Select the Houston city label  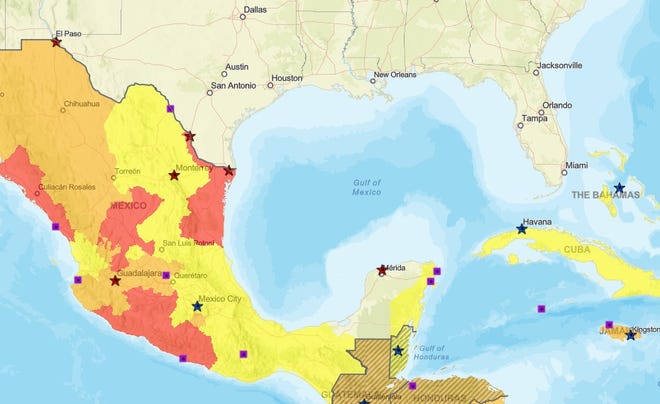pos(287,78)
